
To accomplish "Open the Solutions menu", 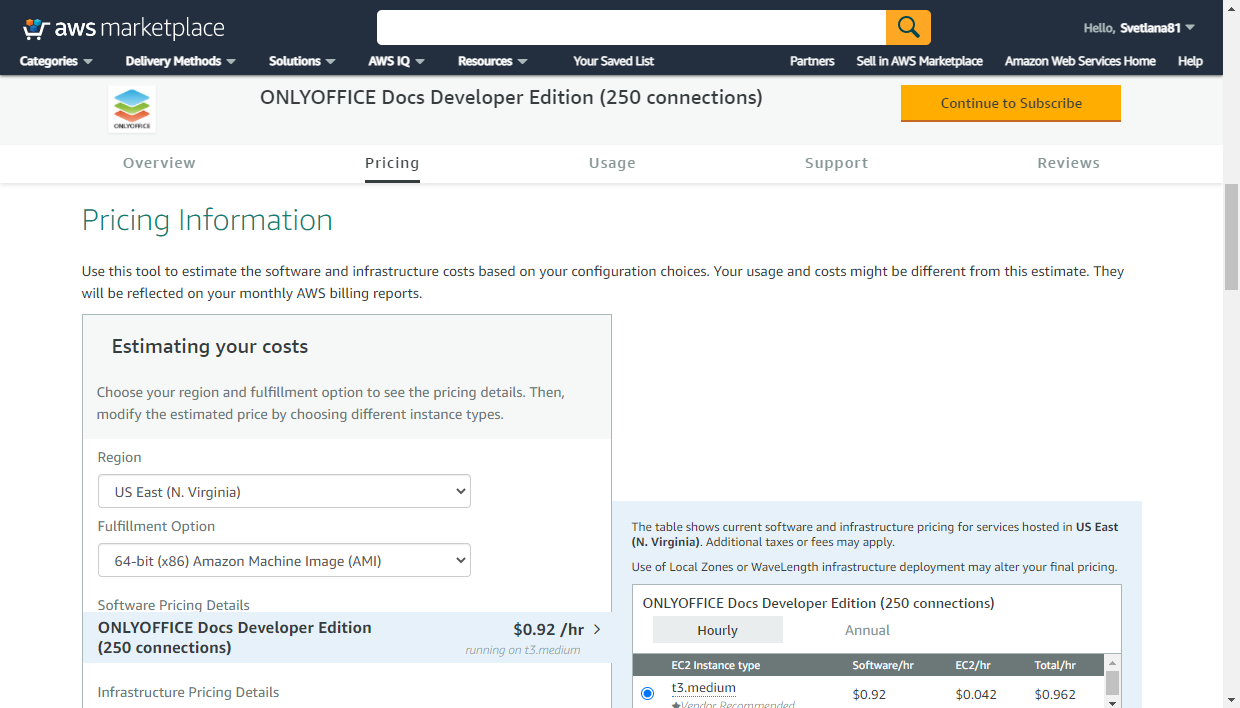I will (x=302, y=61).
